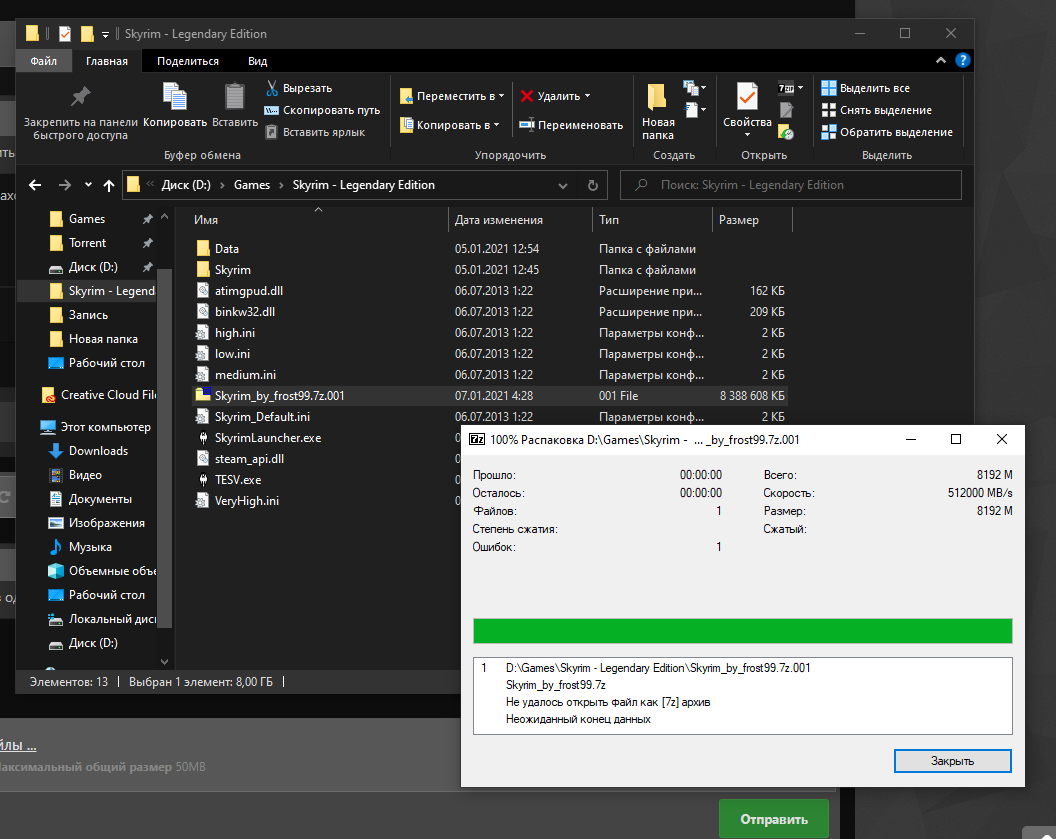Viewport: 1056px width, 839px height.
Task: Click the Rename icon in ribbon
Action: (526, 125)
